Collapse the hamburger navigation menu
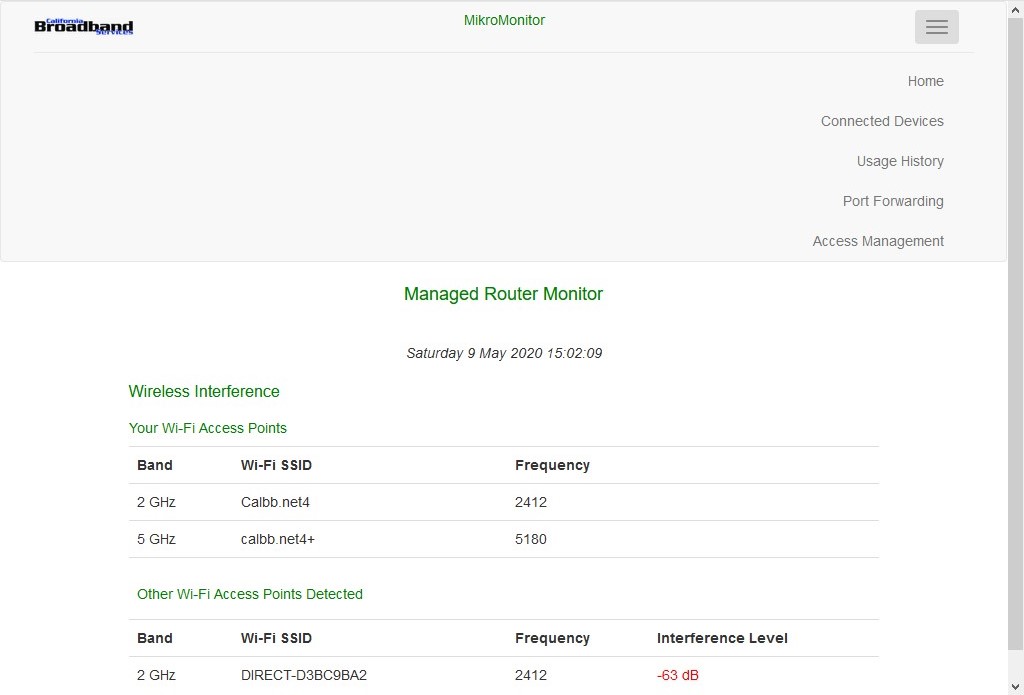Screen dimensions: 1024x695 [936, 27]
